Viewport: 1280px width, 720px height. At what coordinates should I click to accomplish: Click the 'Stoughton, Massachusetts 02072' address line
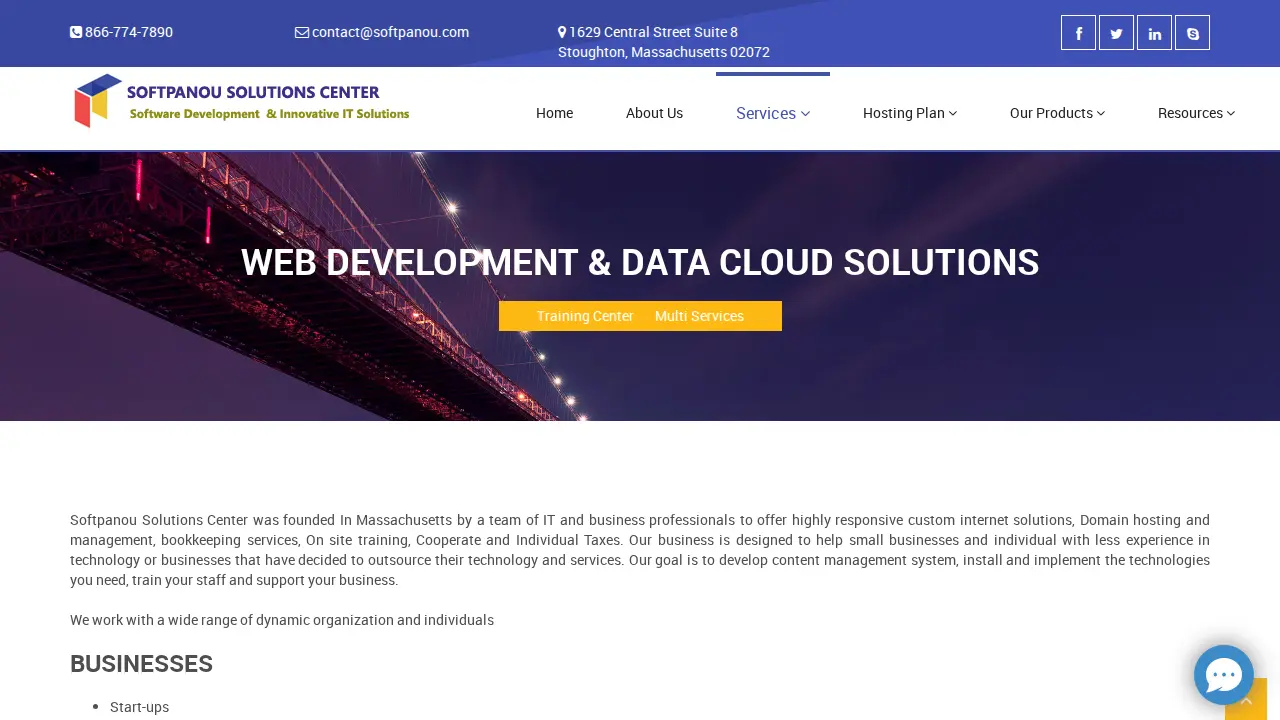[x=664, y=52]
